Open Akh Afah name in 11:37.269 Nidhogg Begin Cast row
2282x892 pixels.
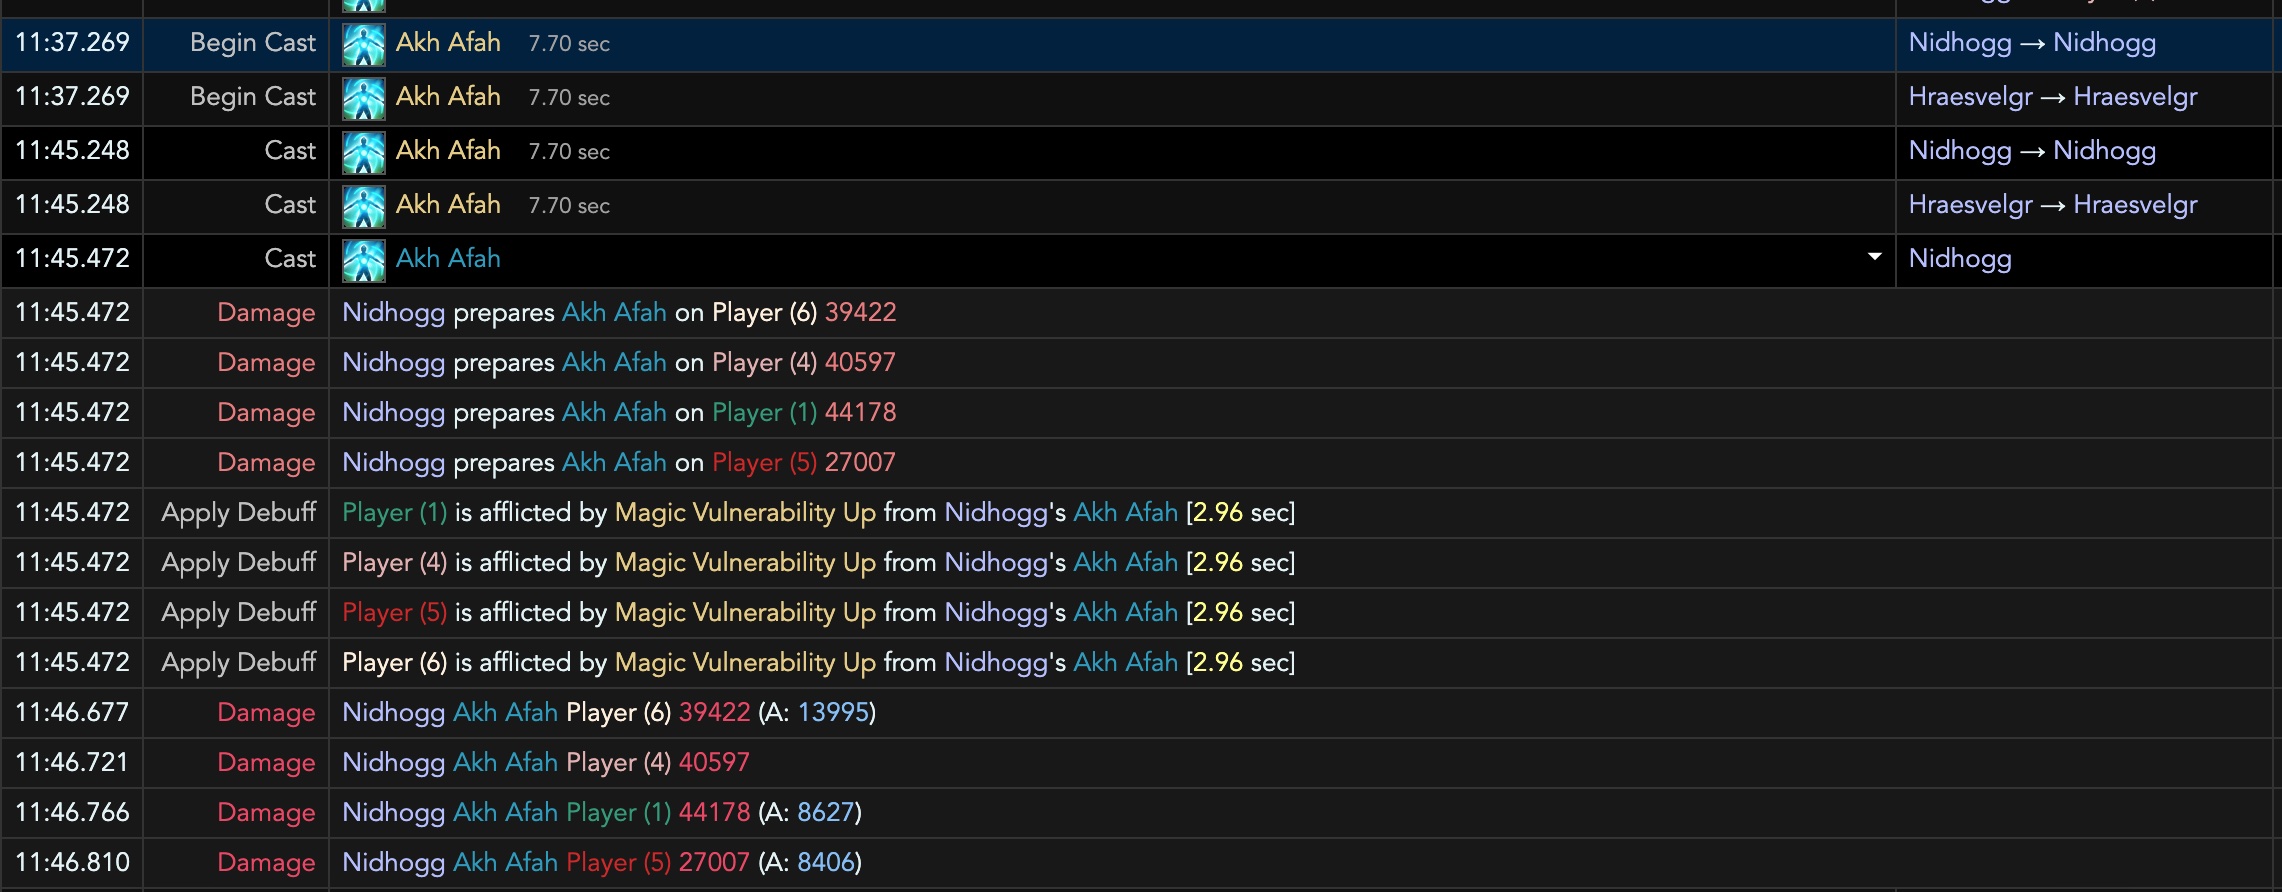click(448, 42)
